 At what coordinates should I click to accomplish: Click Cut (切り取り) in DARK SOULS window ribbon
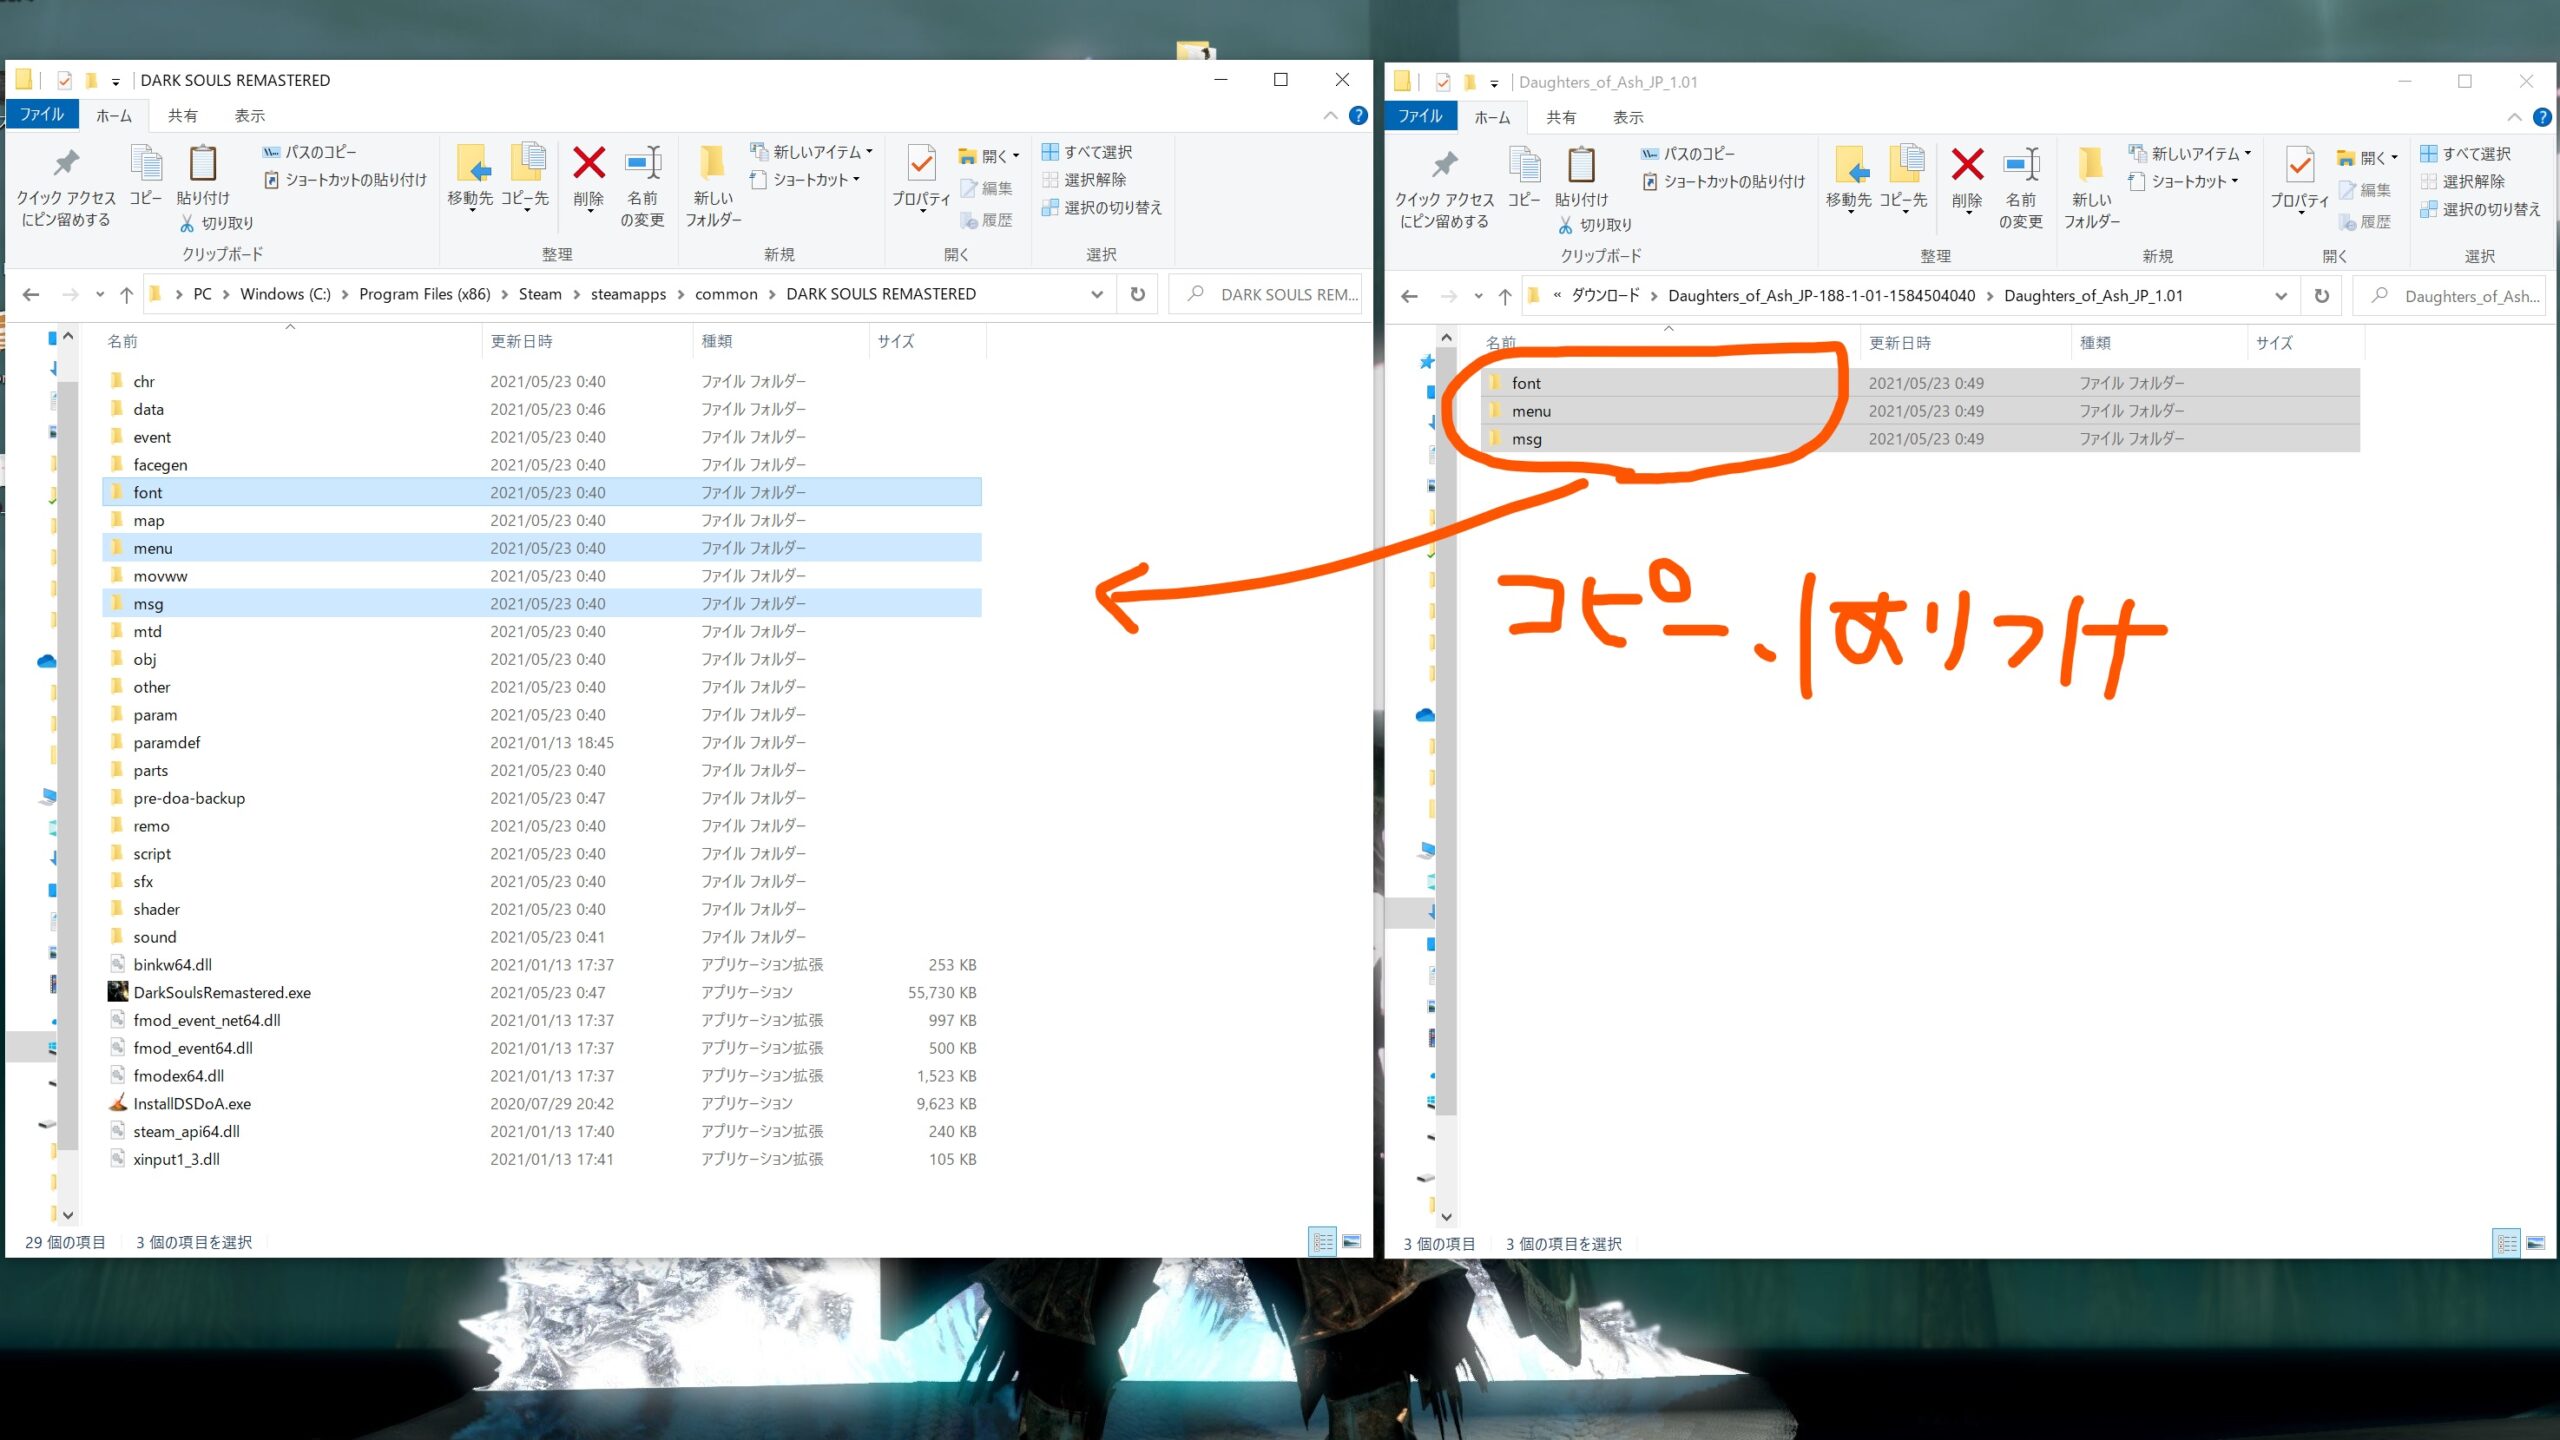tap(217, 223)
